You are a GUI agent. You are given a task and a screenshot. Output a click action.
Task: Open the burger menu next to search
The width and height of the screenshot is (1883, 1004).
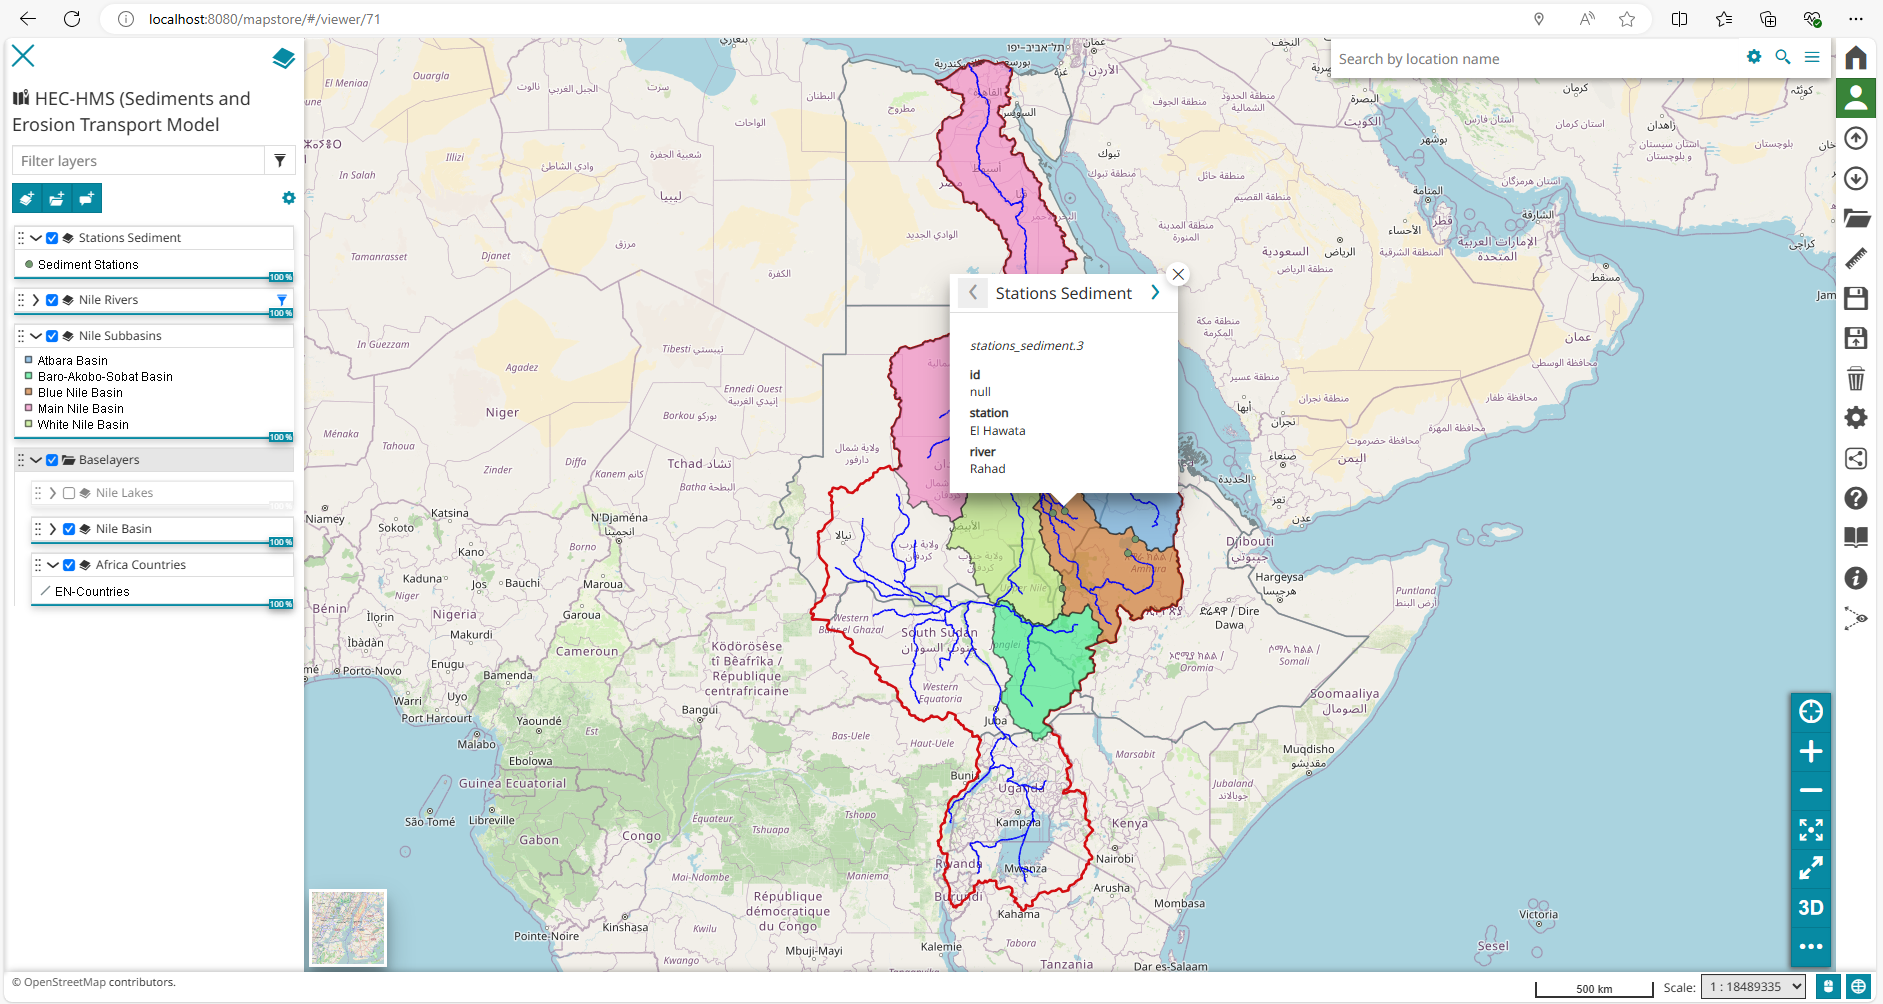pos(1811,57)
